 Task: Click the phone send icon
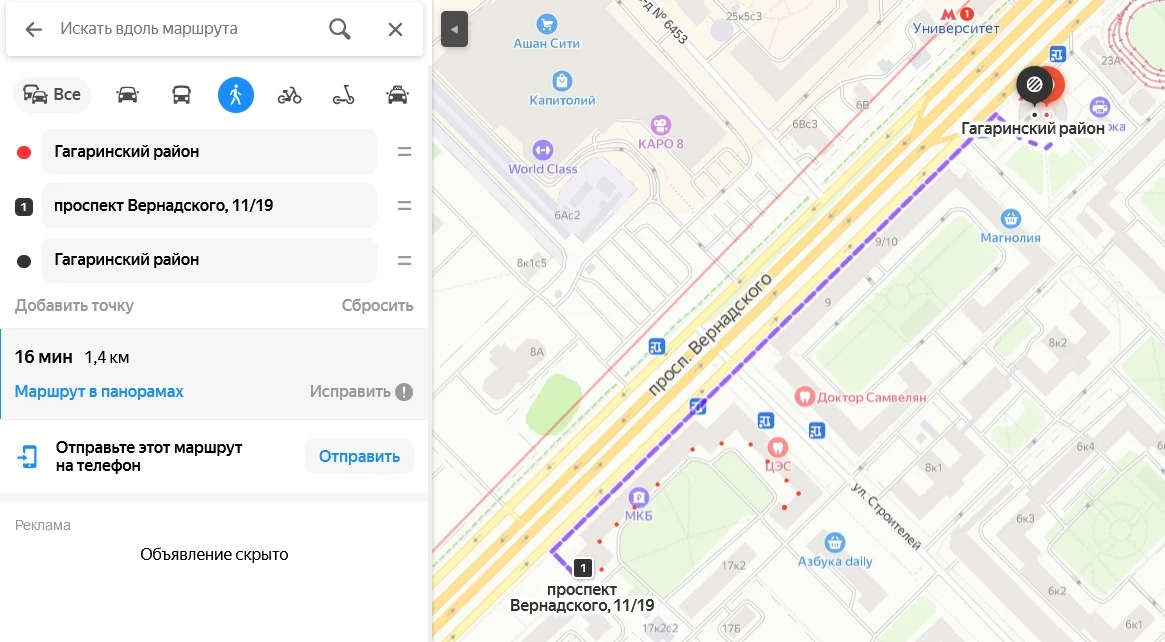27,456
